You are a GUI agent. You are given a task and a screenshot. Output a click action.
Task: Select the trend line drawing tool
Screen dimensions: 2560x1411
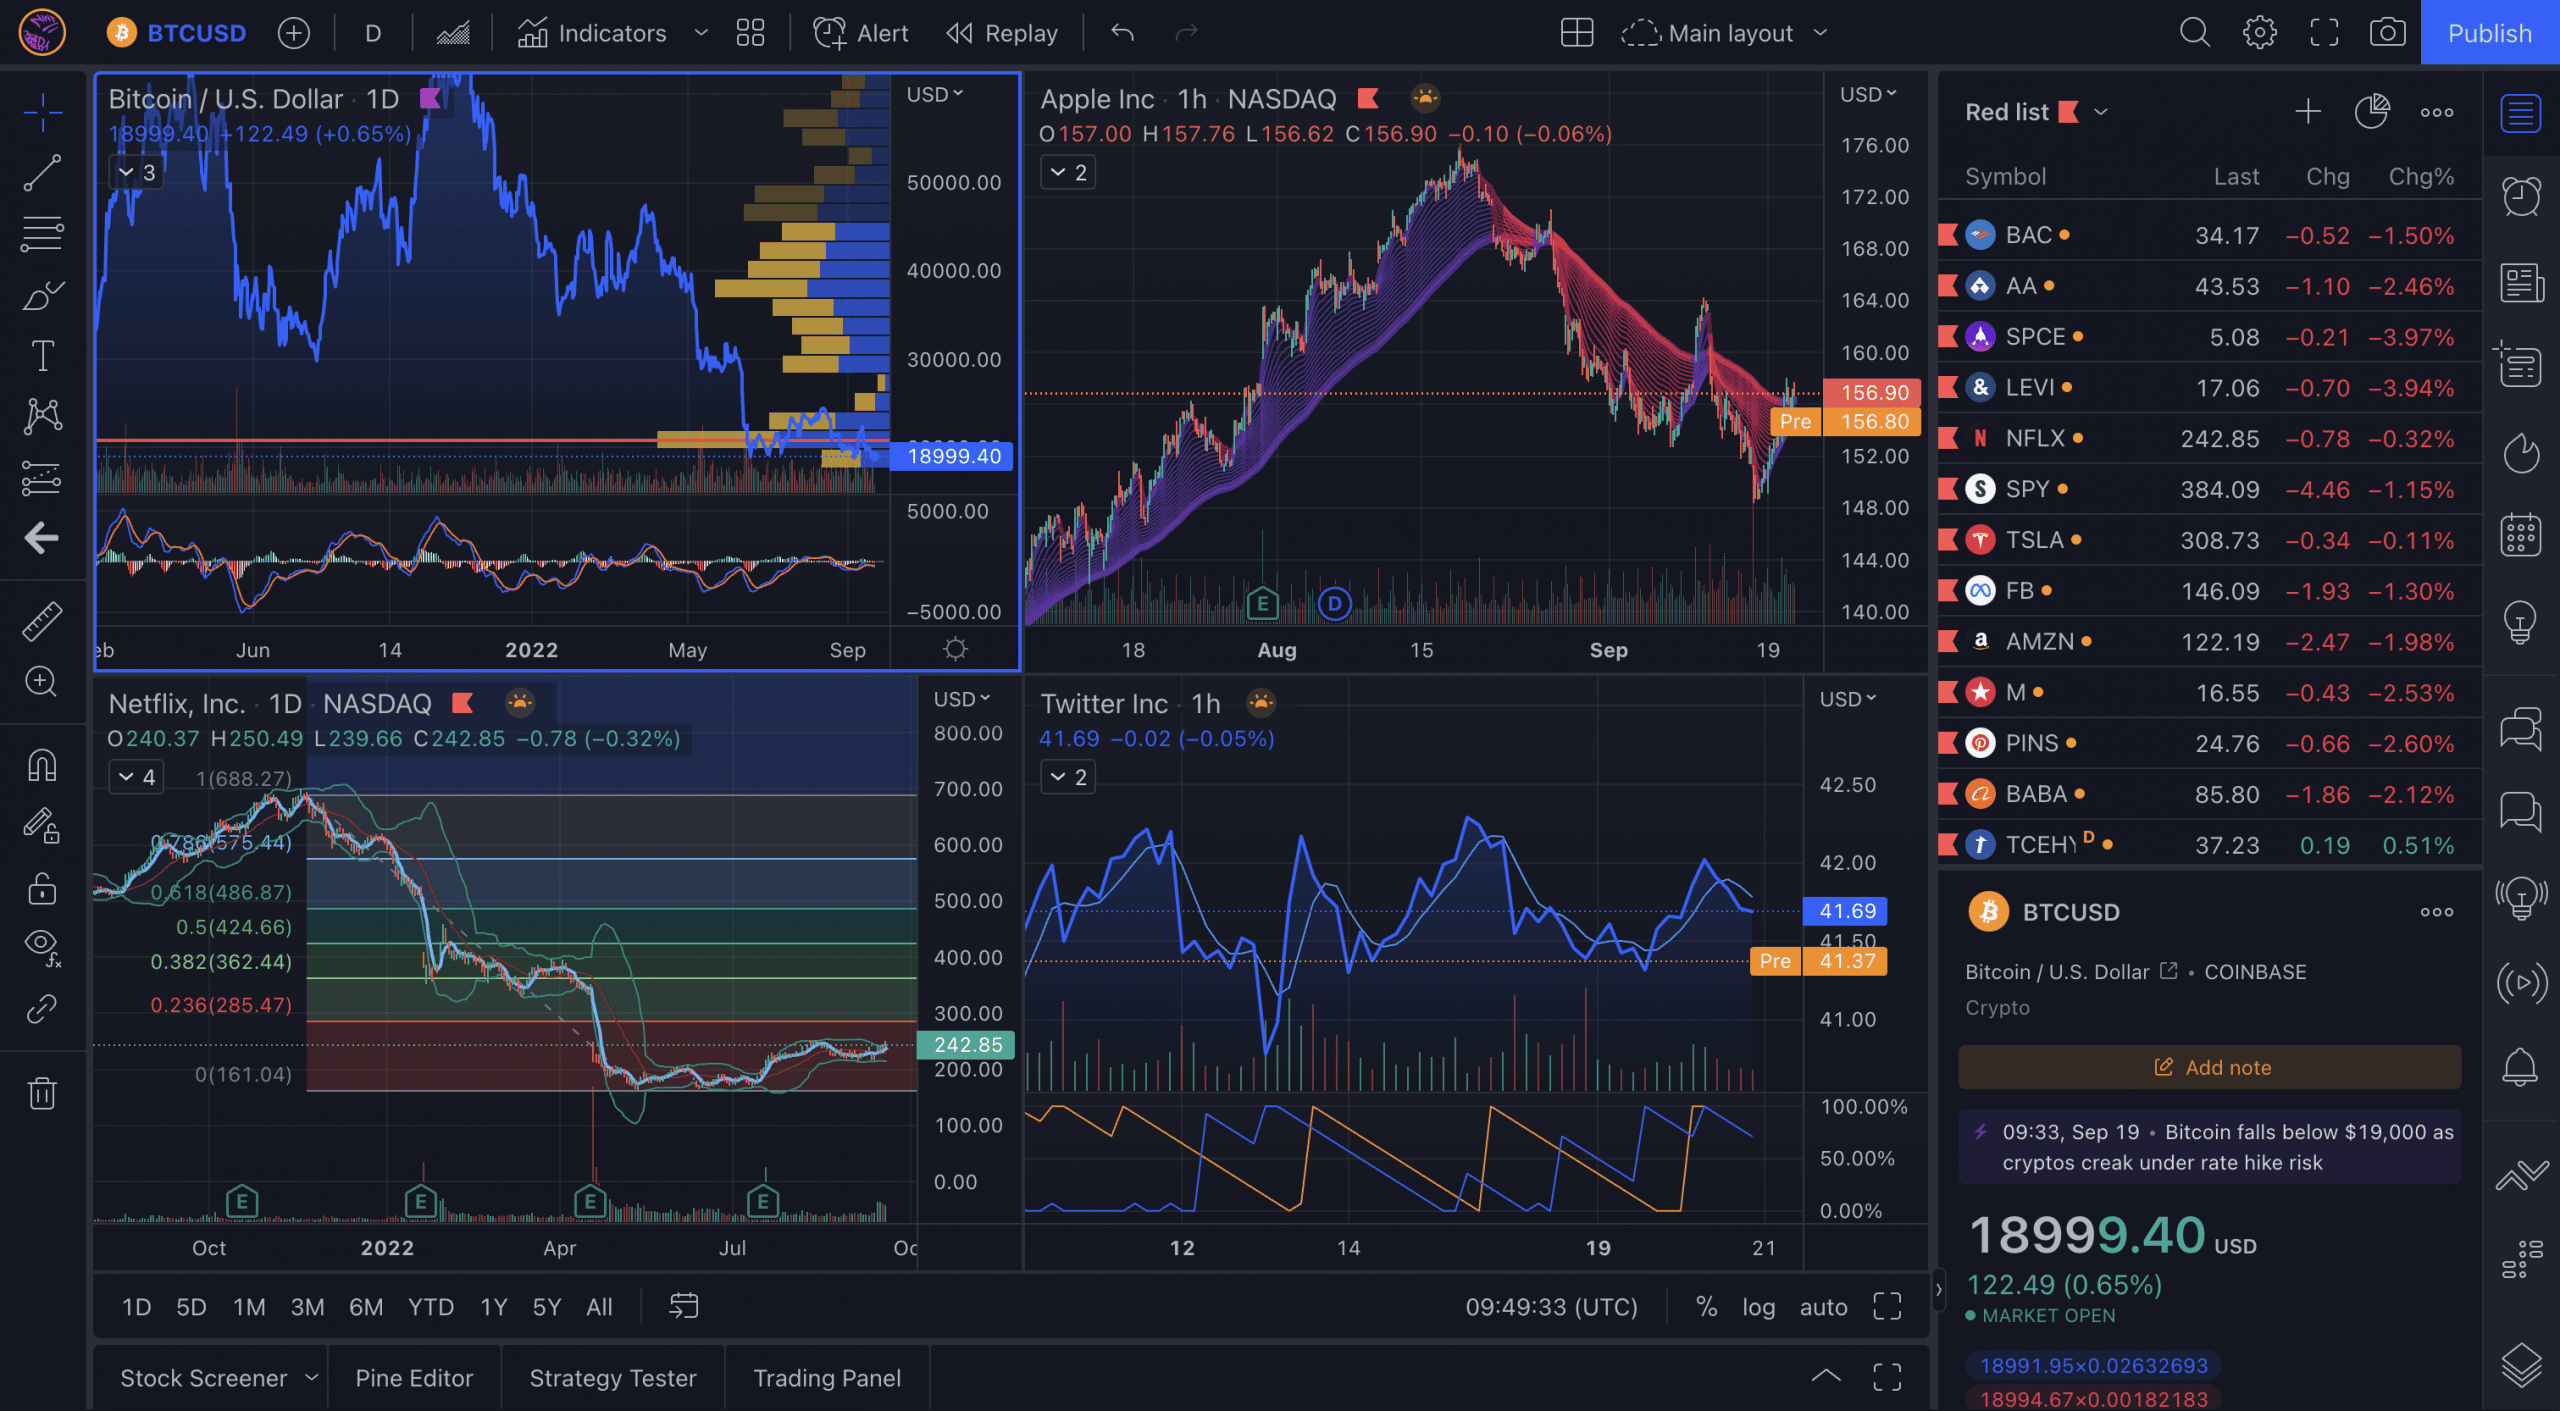point(42,172)
